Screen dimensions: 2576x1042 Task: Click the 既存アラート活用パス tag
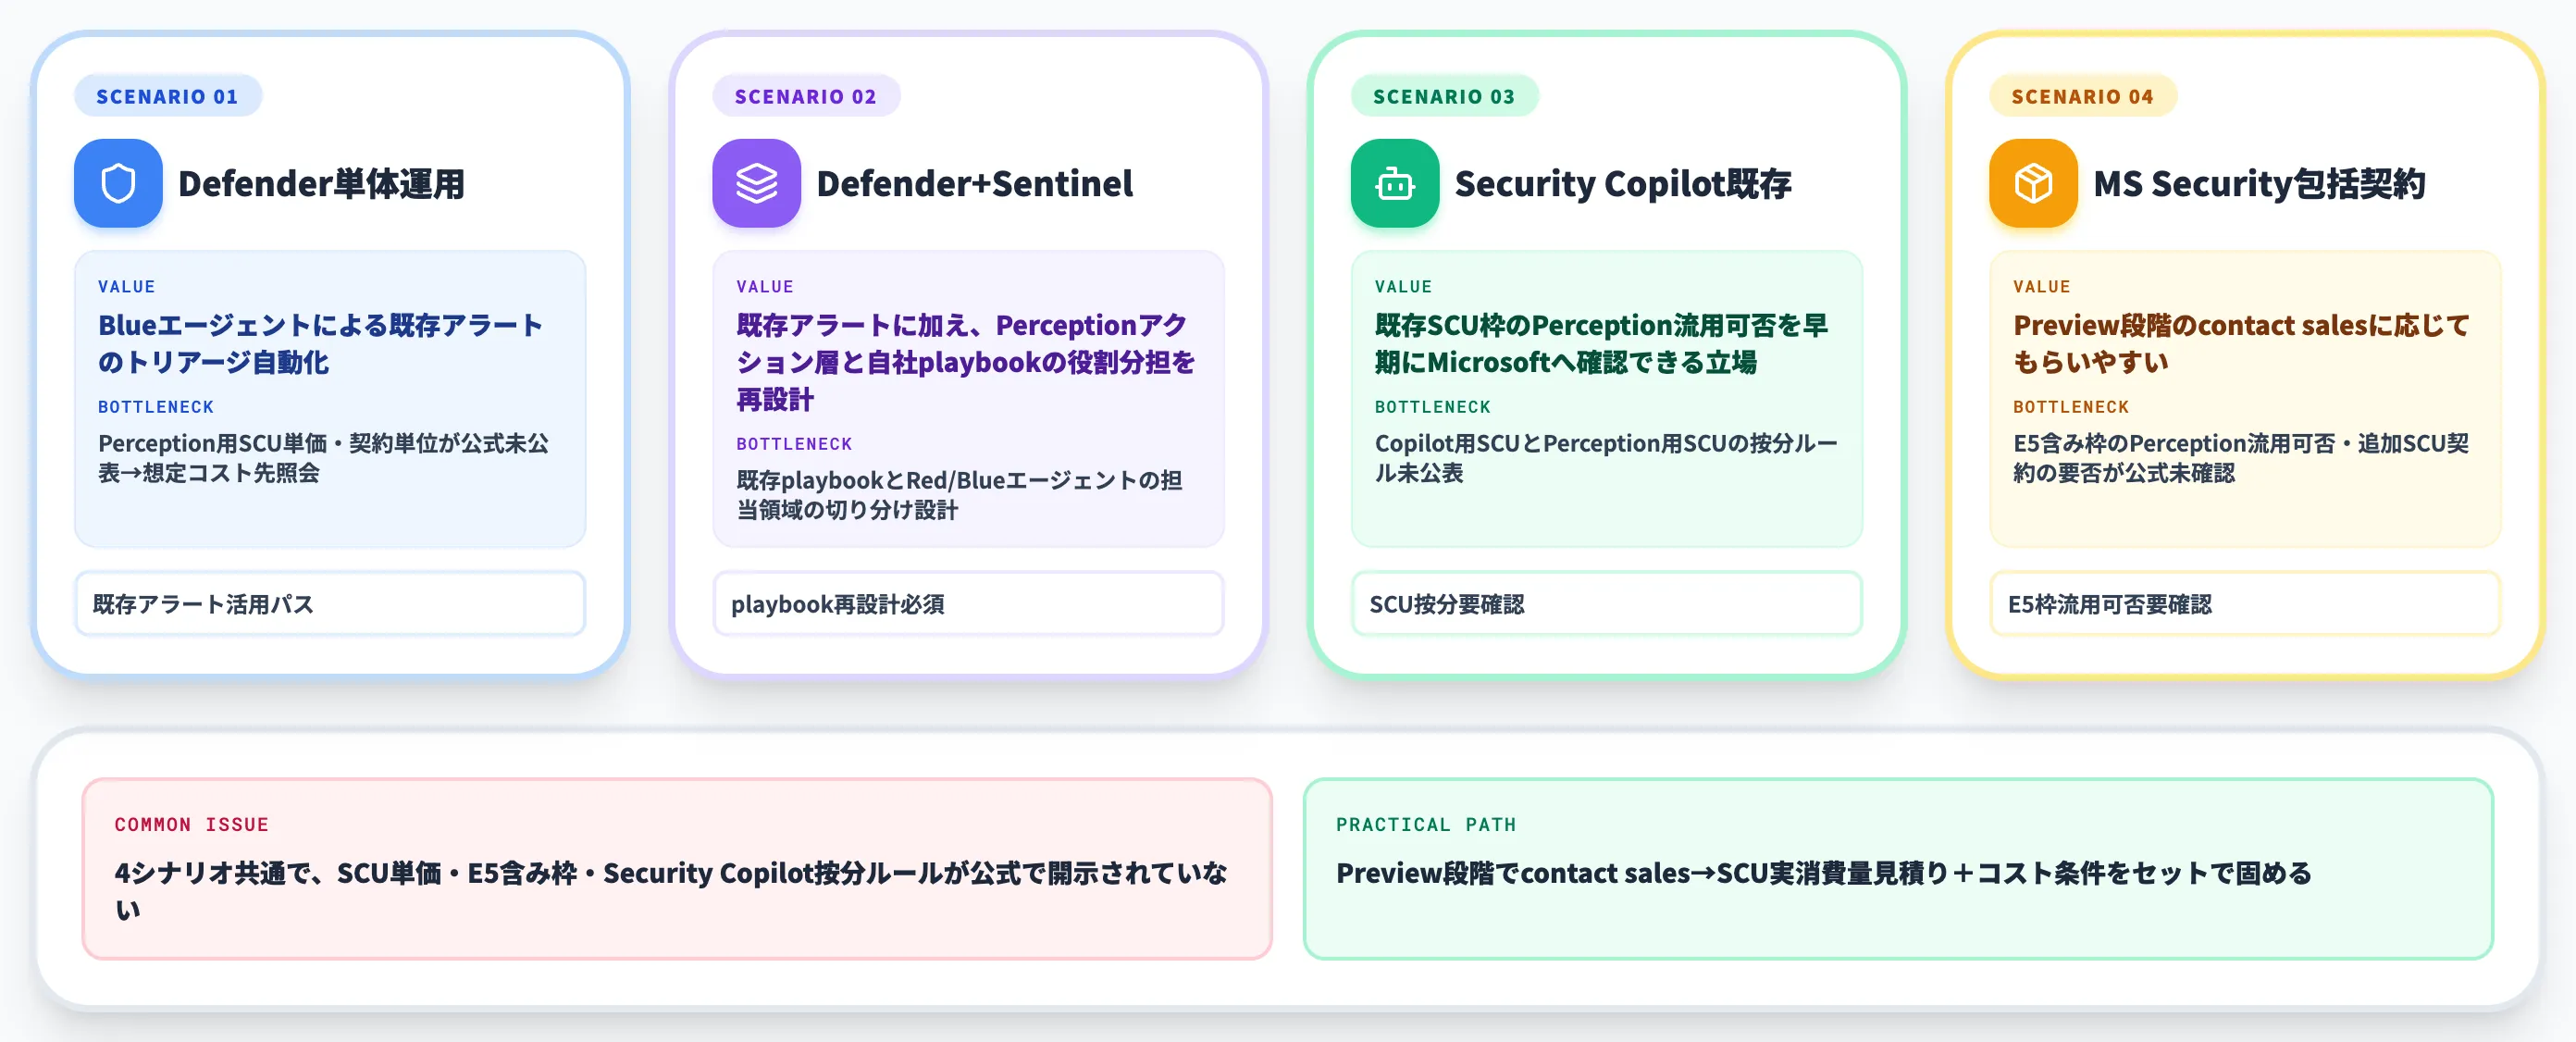pos(330,604)
